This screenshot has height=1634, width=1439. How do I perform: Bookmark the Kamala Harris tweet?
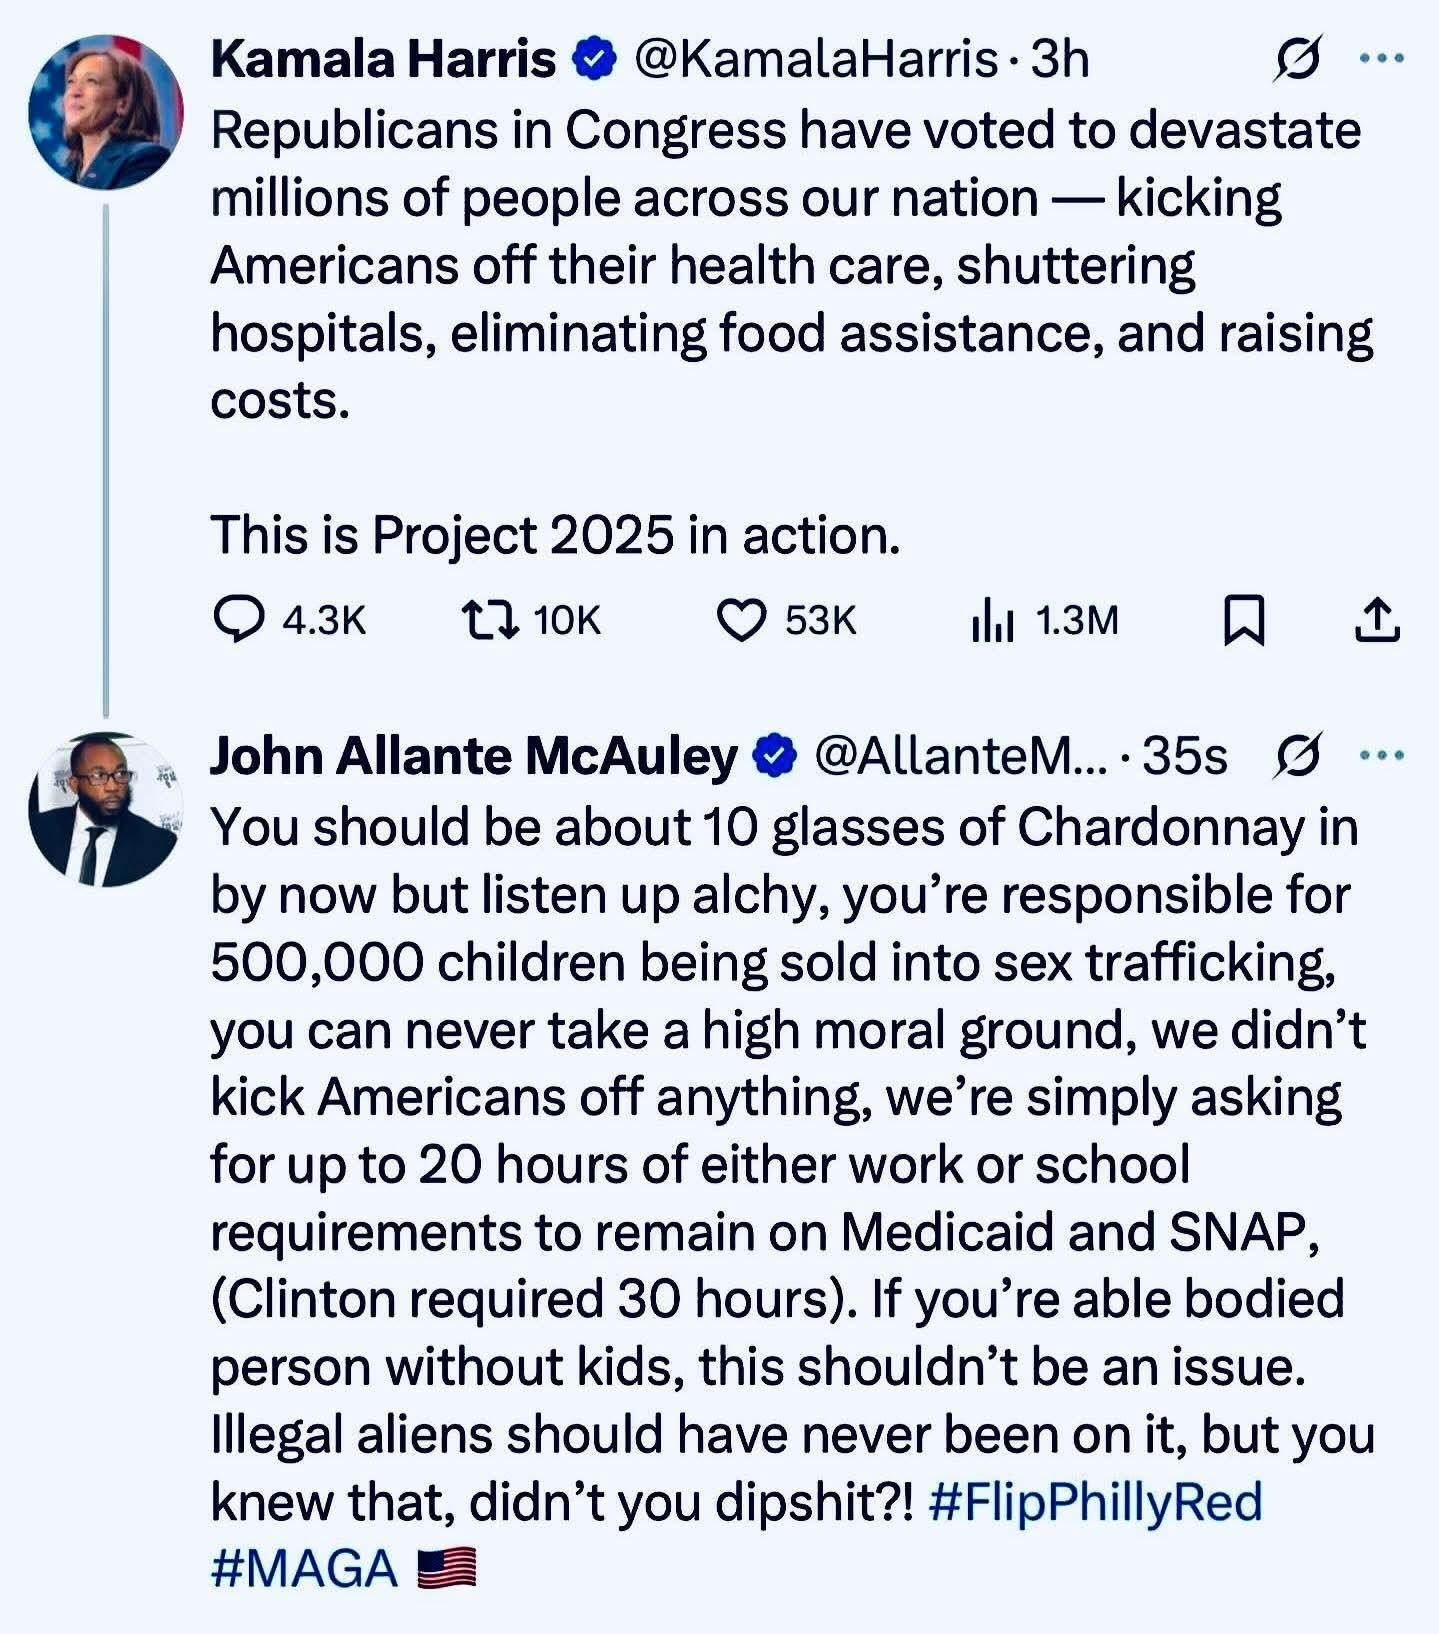coord(1245,620)
